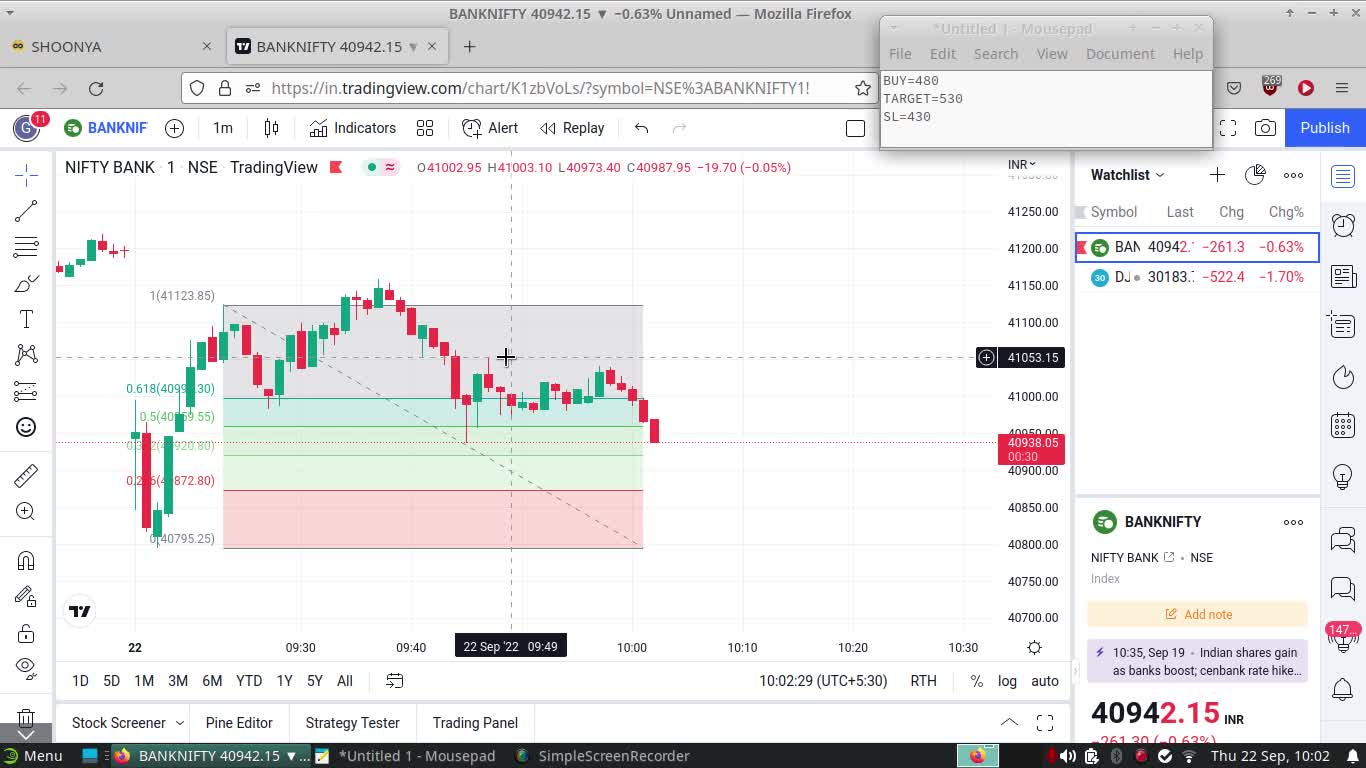Toggle stay in drawing mode pencil-lock
Screen dimensions: 1366x768
coord(26,597)
